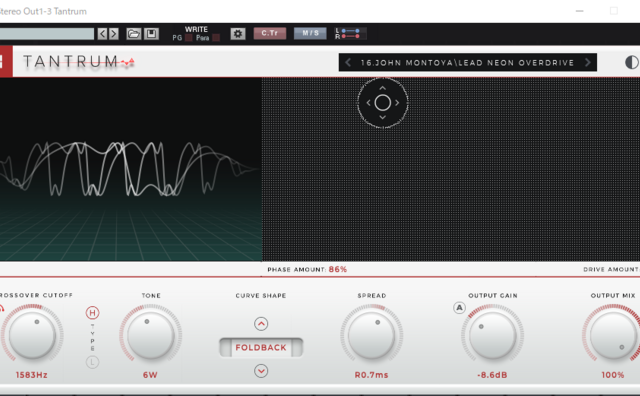Toggle the M/S mode button

310,33
